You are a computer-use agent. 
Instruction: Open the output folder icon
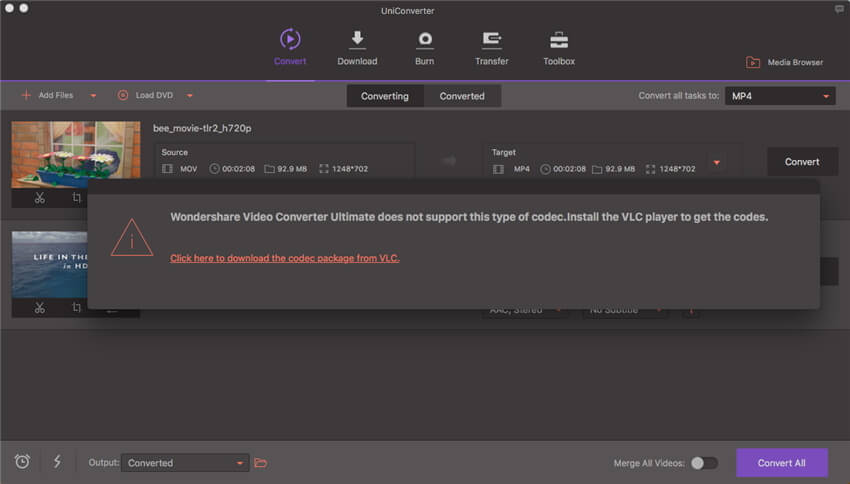tap(261, 463)
